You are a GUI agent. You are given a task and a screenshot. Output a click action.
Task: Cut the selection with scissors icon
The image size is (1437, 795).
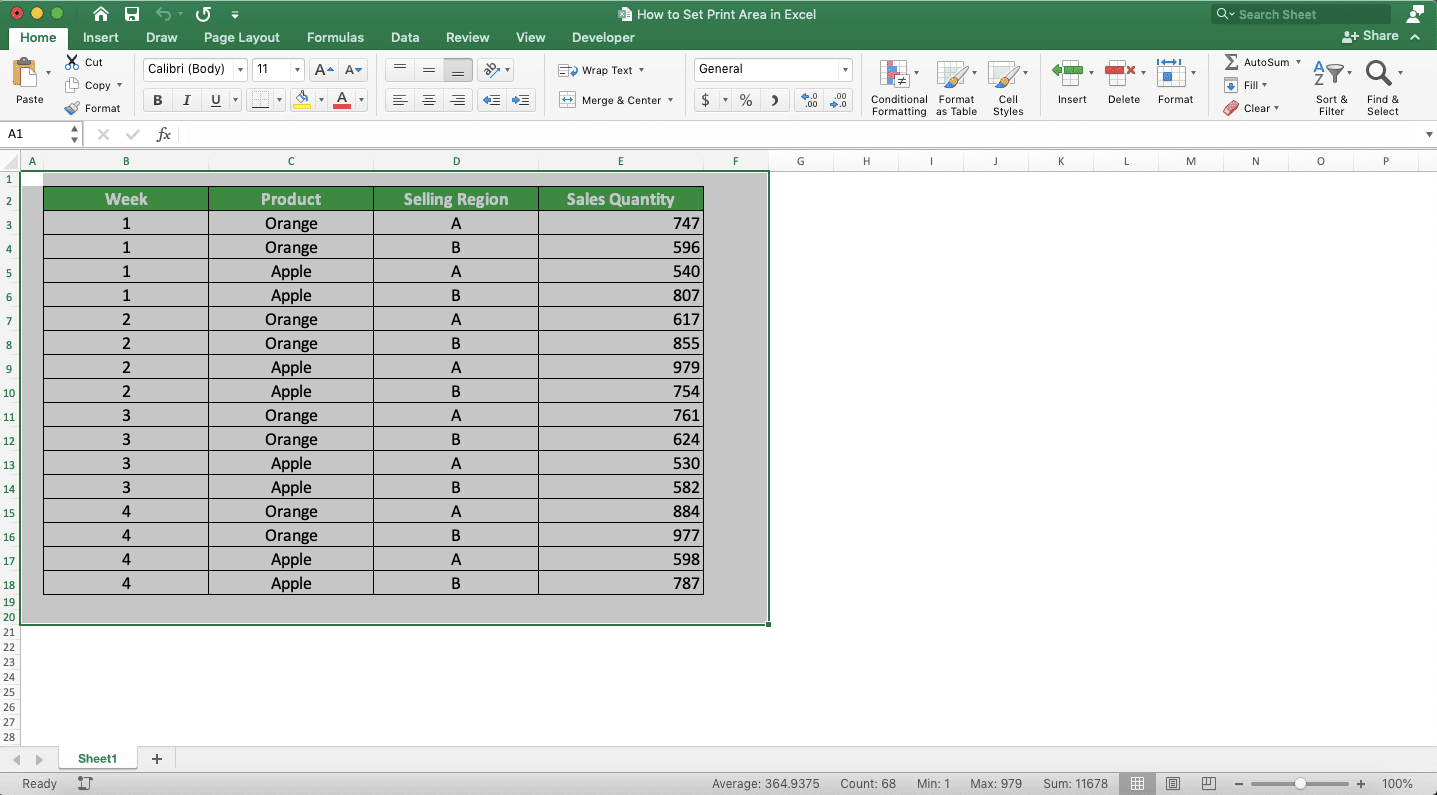pos(72,62)
